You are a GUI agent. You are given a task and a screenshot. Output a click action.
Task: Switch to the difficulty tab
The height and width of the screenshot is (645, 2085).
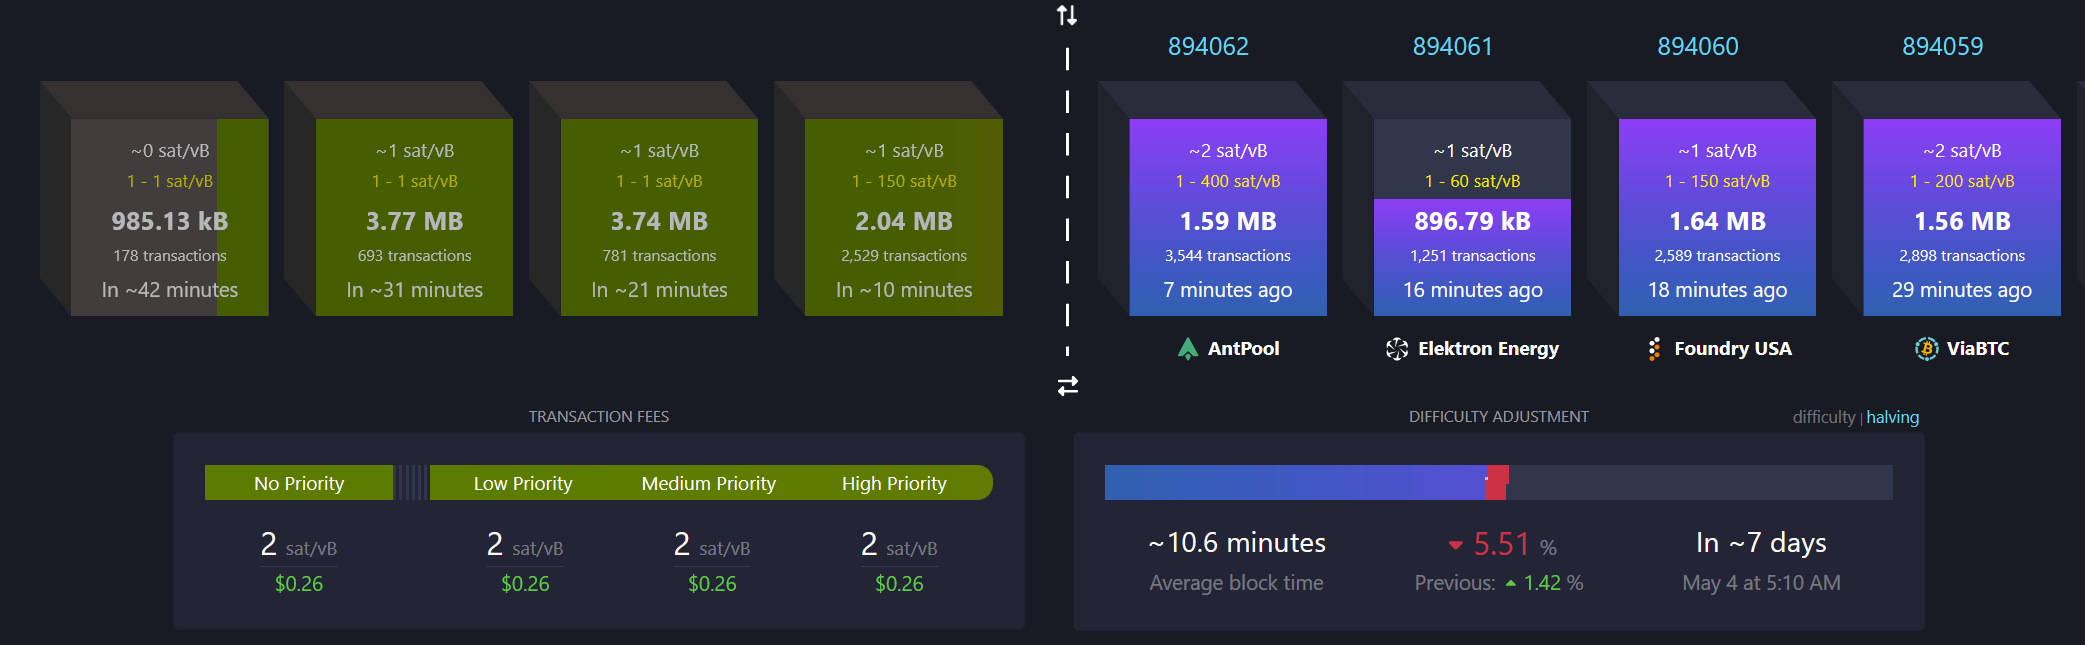point(1823,417)
